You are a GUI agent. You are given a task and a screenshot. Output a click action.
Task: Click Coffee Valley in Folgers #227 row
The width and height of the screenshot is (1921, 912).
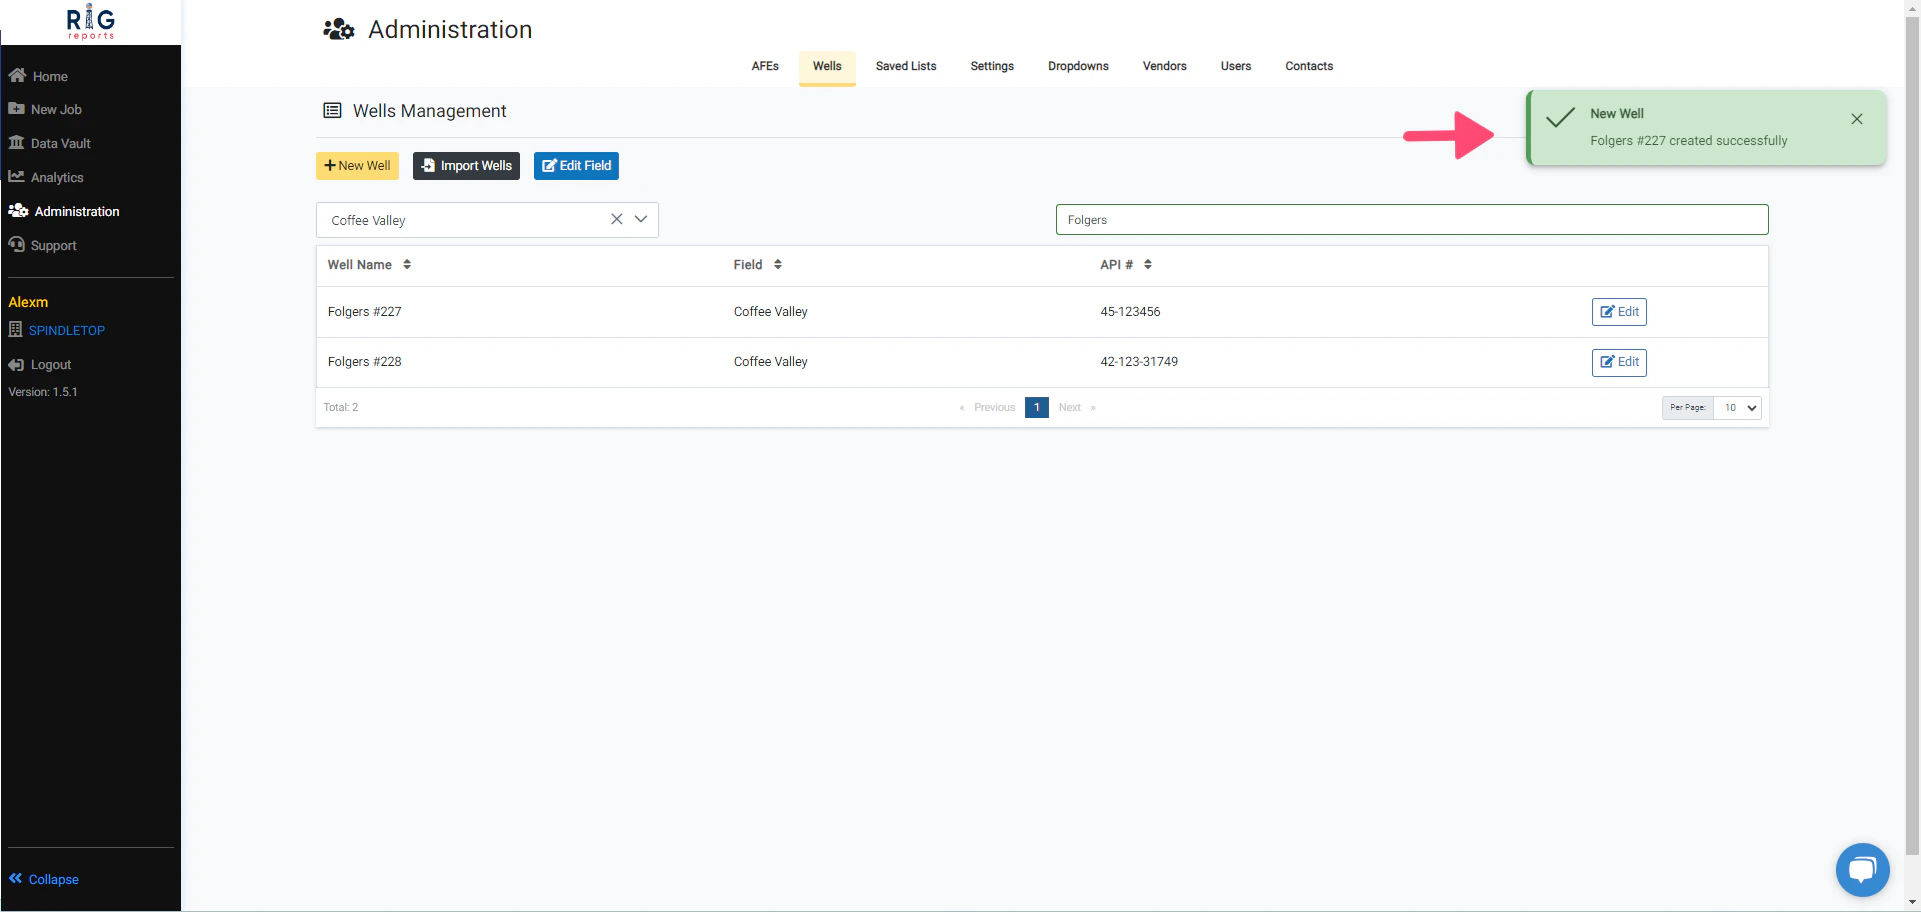[x=770, y=312]
